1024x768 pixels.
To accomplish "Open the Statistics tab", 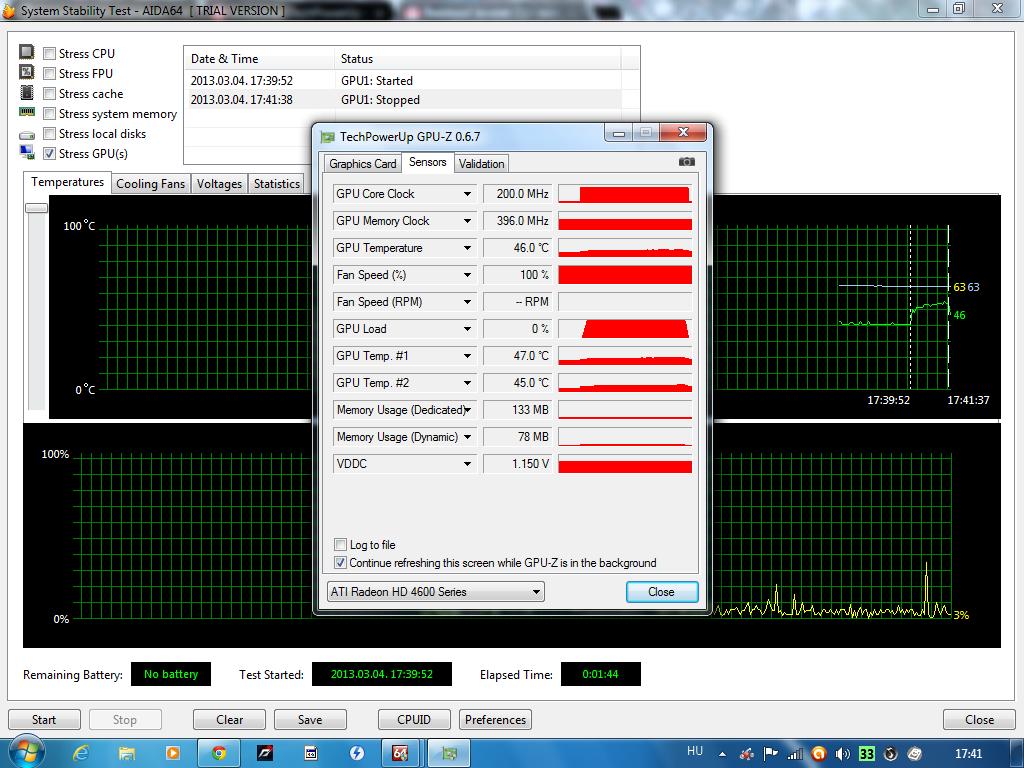I will tap(277, 184).
